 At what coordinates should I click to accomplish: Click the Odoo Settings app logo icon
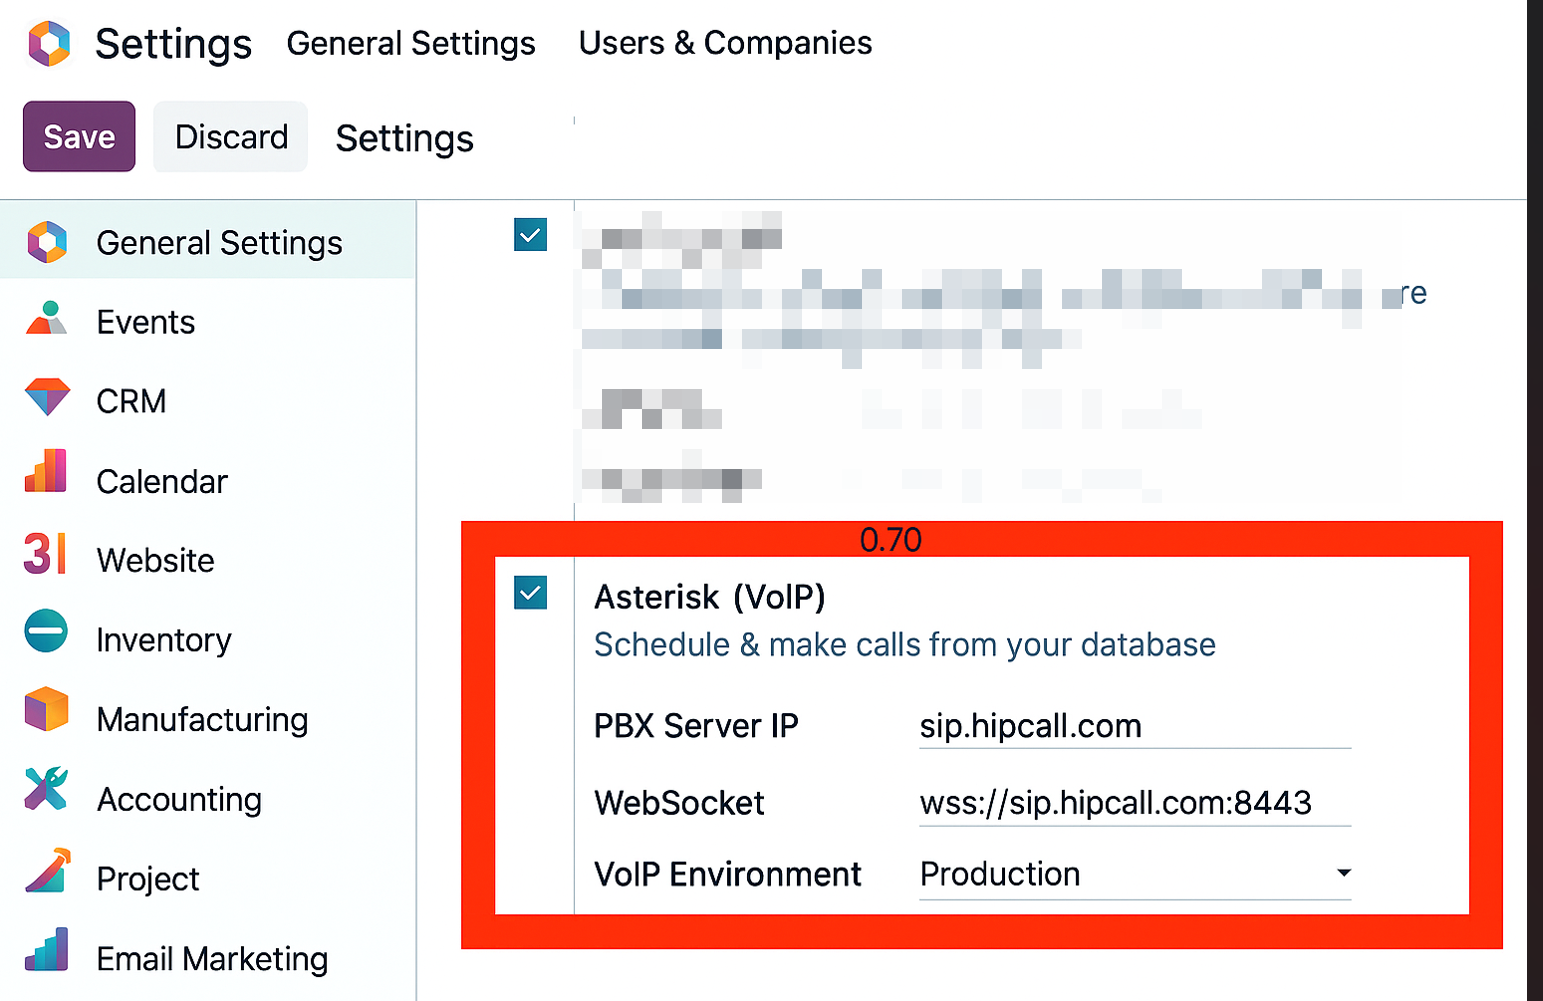pyautogui.click(x=49, y=43)
